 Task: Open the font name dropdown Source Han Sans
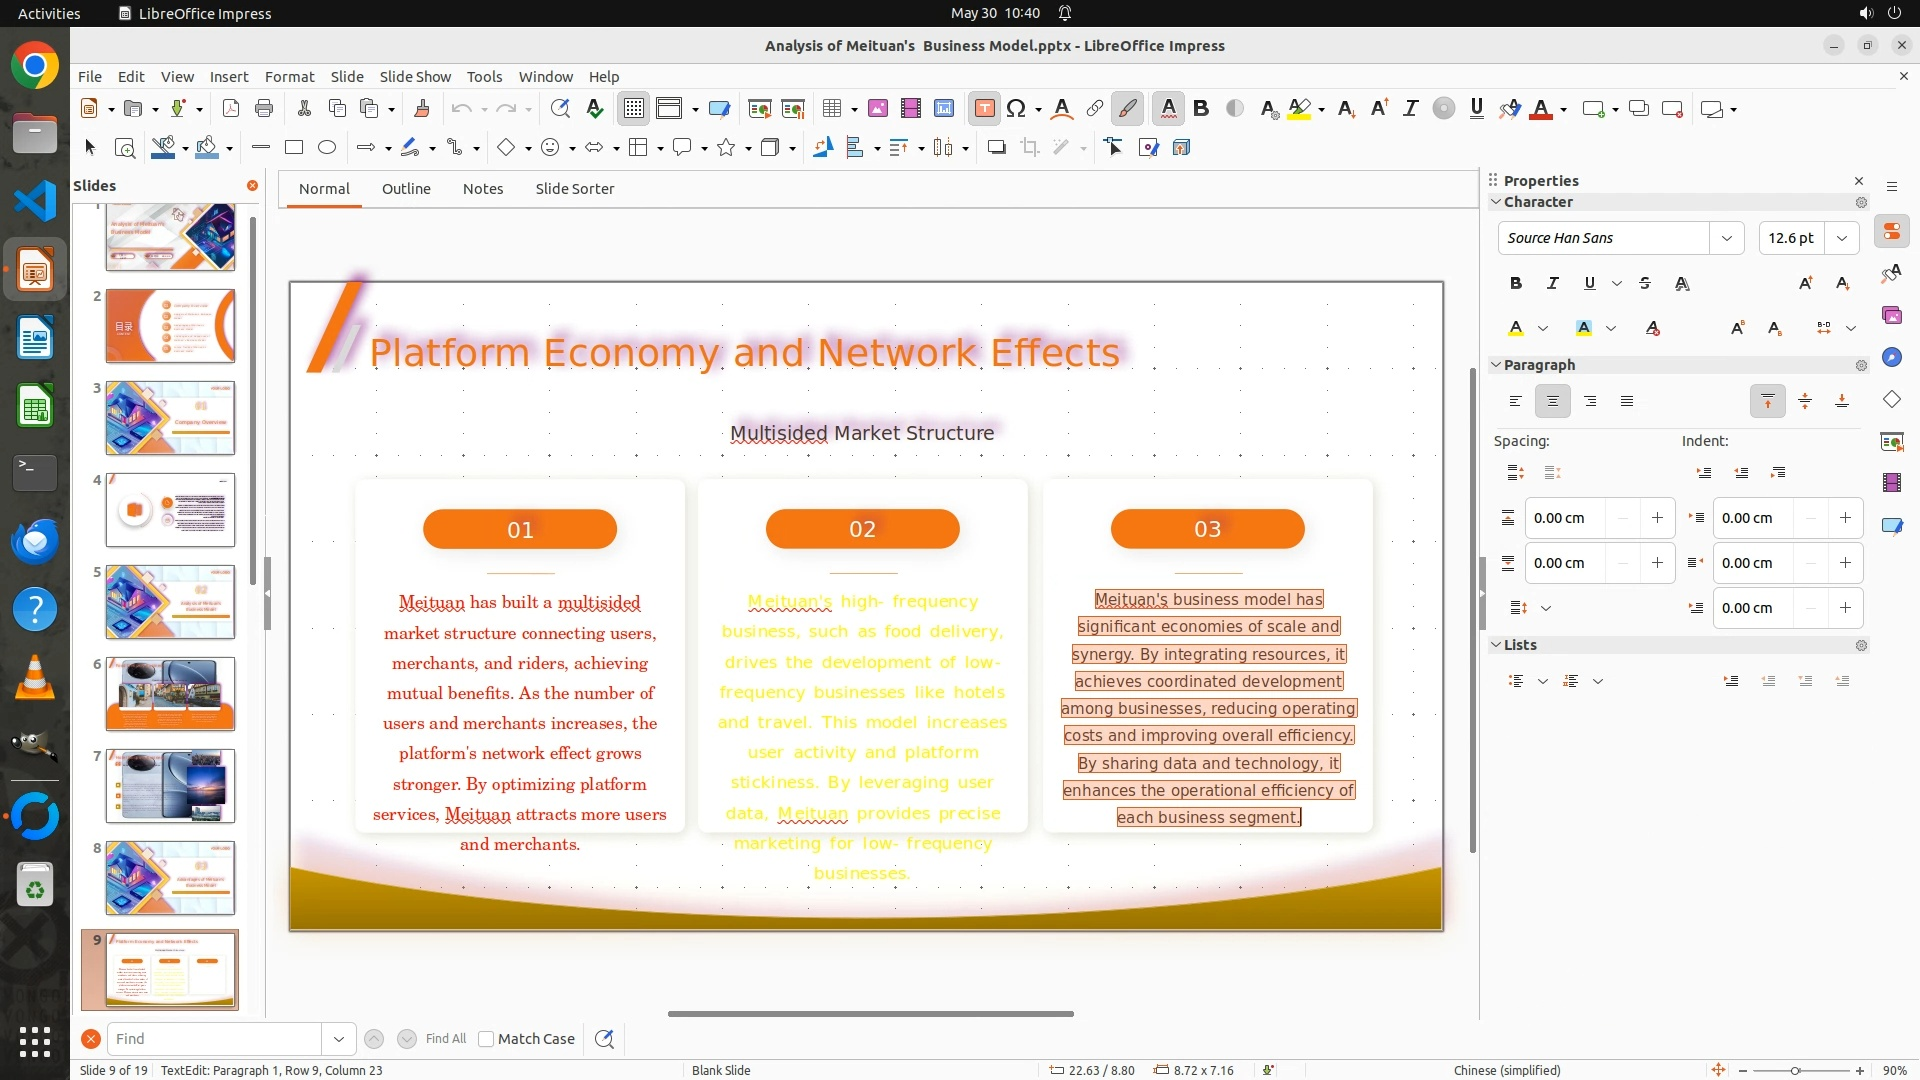point(1726,238)
